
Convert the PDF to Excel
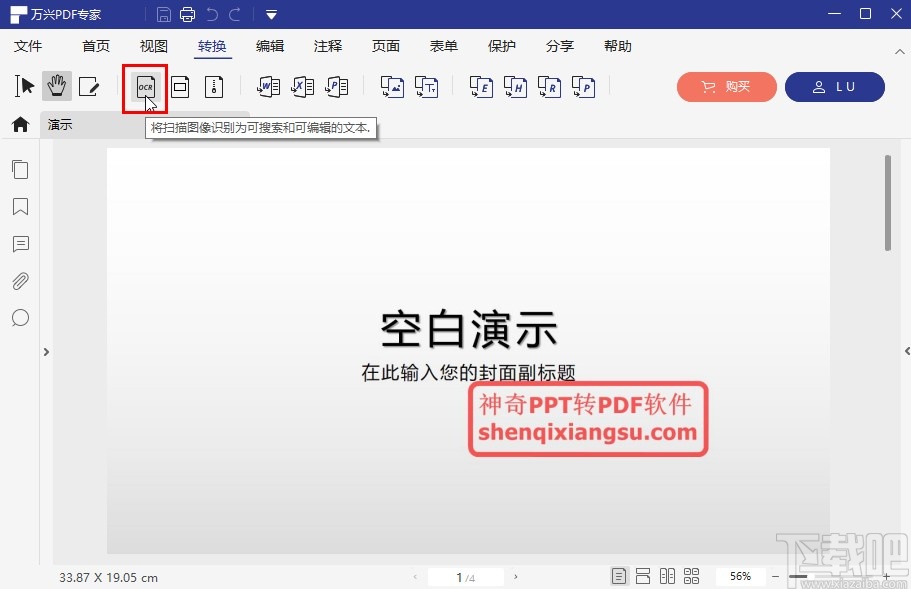[x=302, y=87]
